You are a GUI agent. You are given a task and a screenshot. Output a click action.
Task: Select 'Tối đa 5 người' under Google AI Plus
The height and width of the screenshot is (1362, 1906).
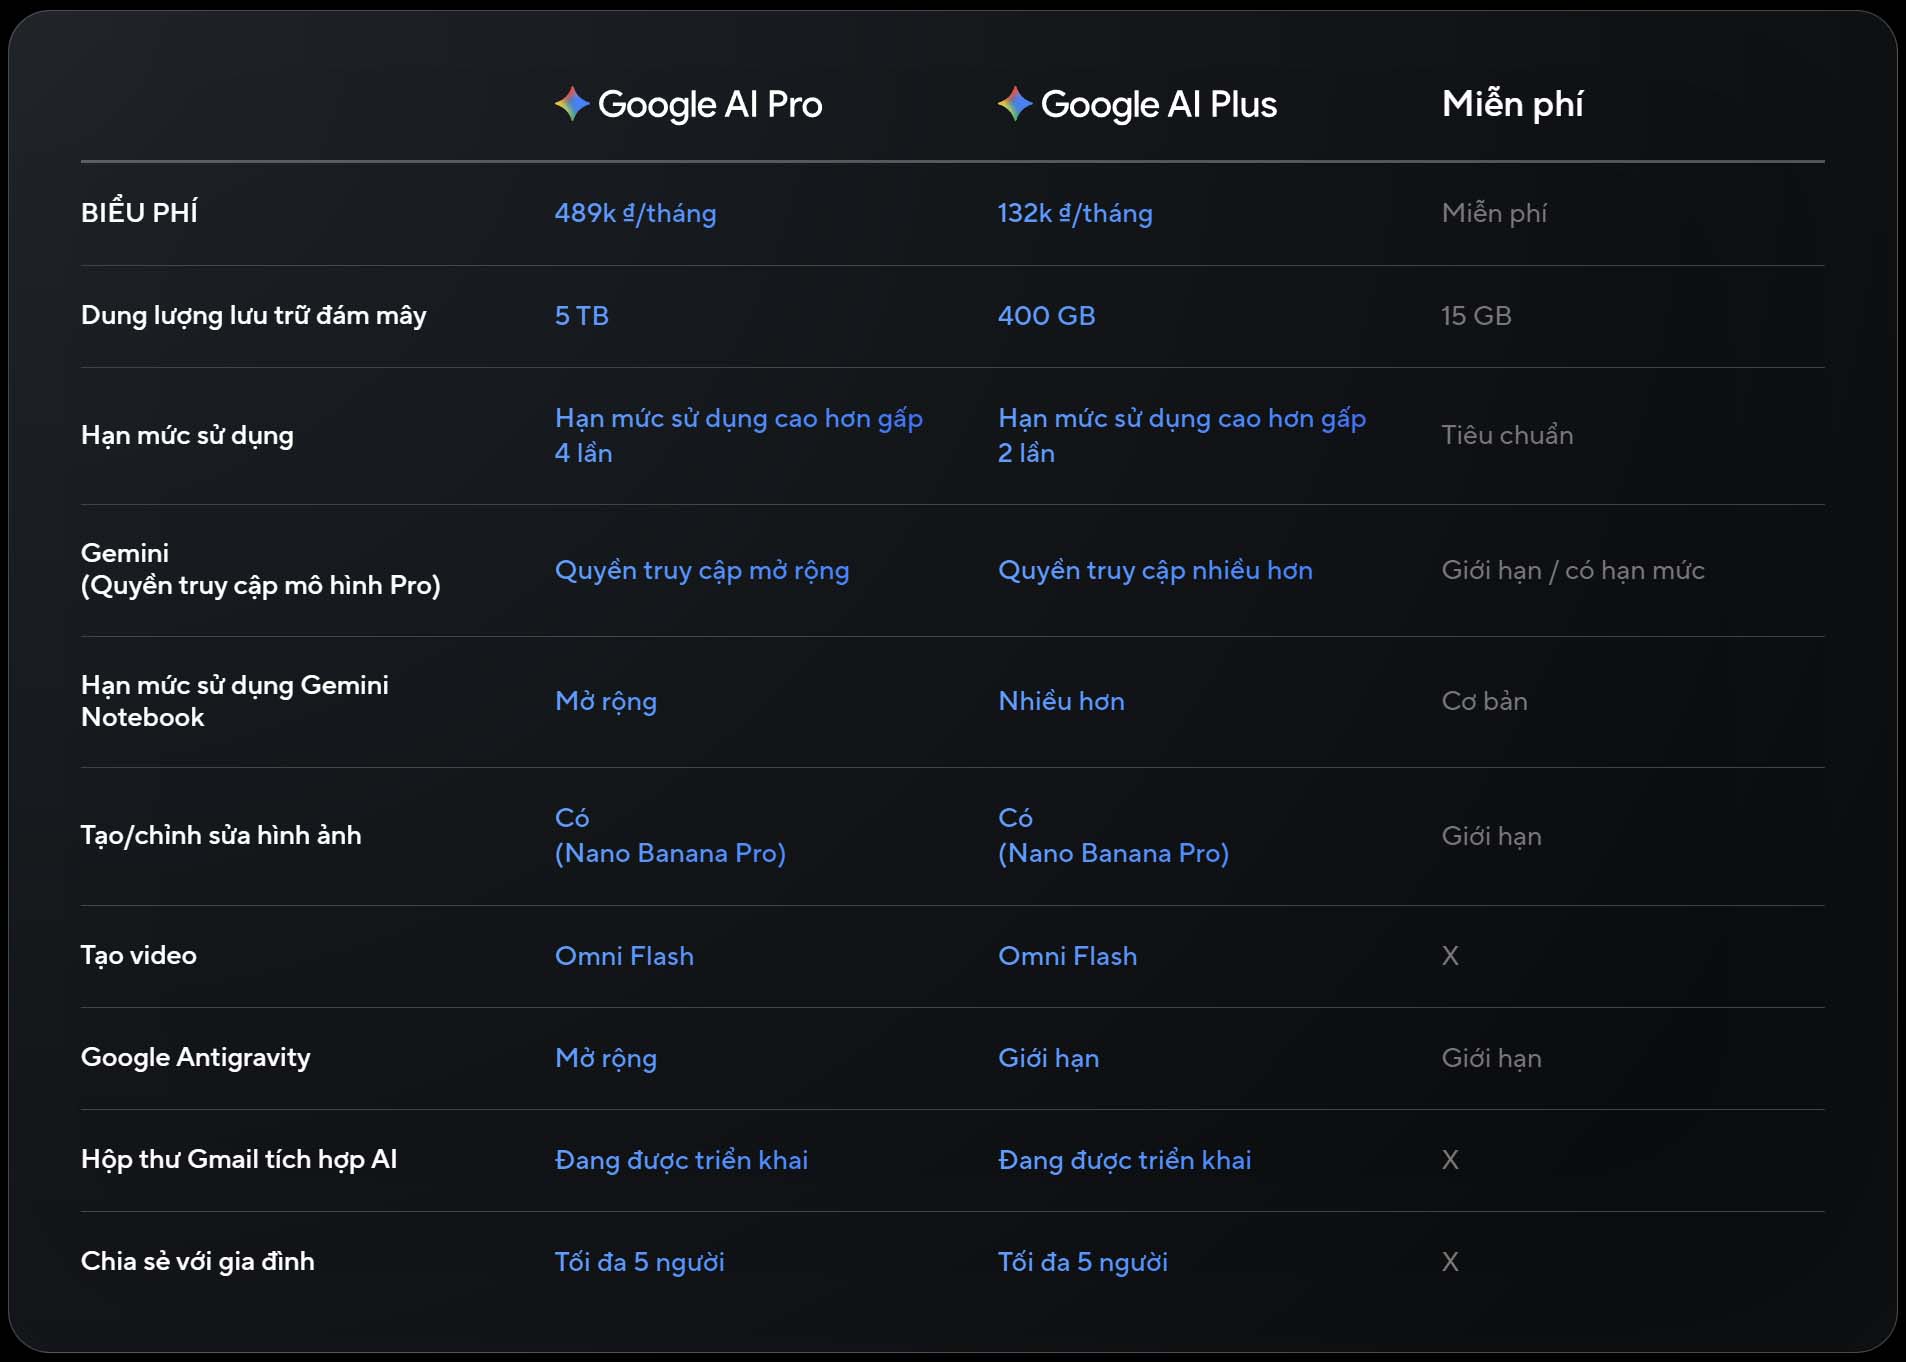tap(1083, 1262)
